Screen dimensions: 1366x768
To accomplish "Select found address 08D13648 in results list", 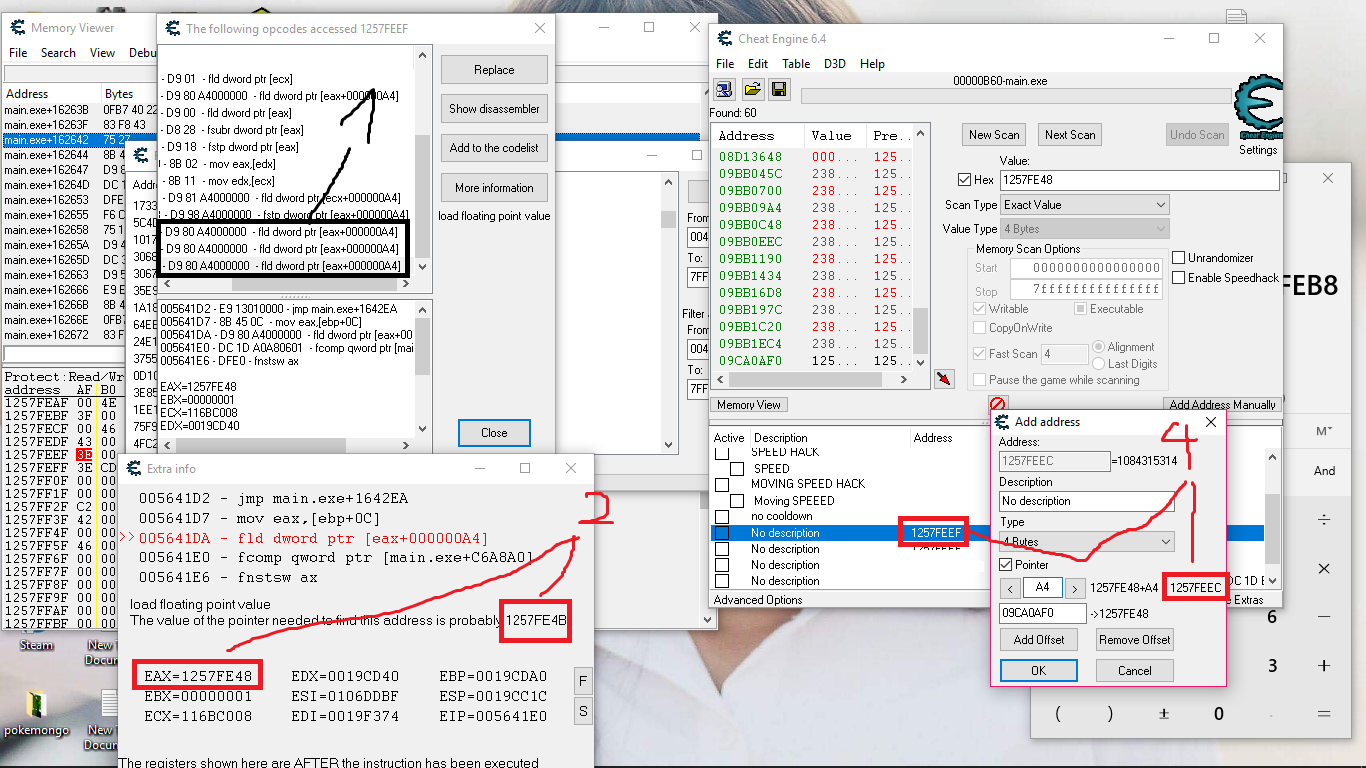I will [x=811, y=157].
